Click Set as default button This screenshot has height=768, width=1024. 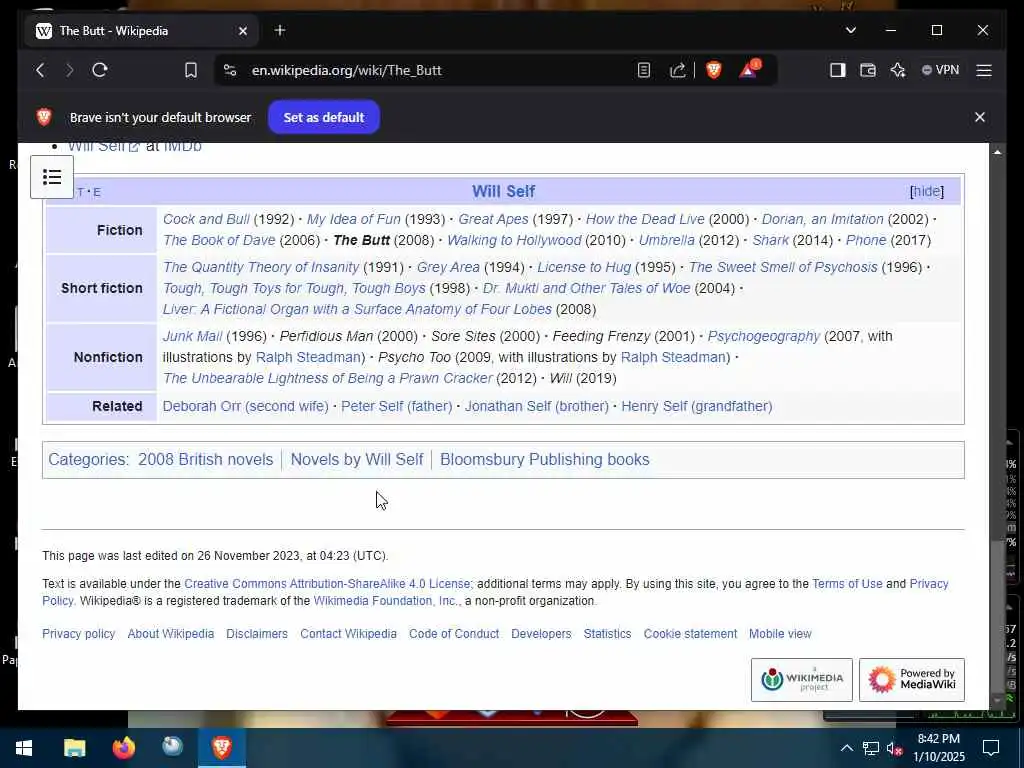[324, 118]
